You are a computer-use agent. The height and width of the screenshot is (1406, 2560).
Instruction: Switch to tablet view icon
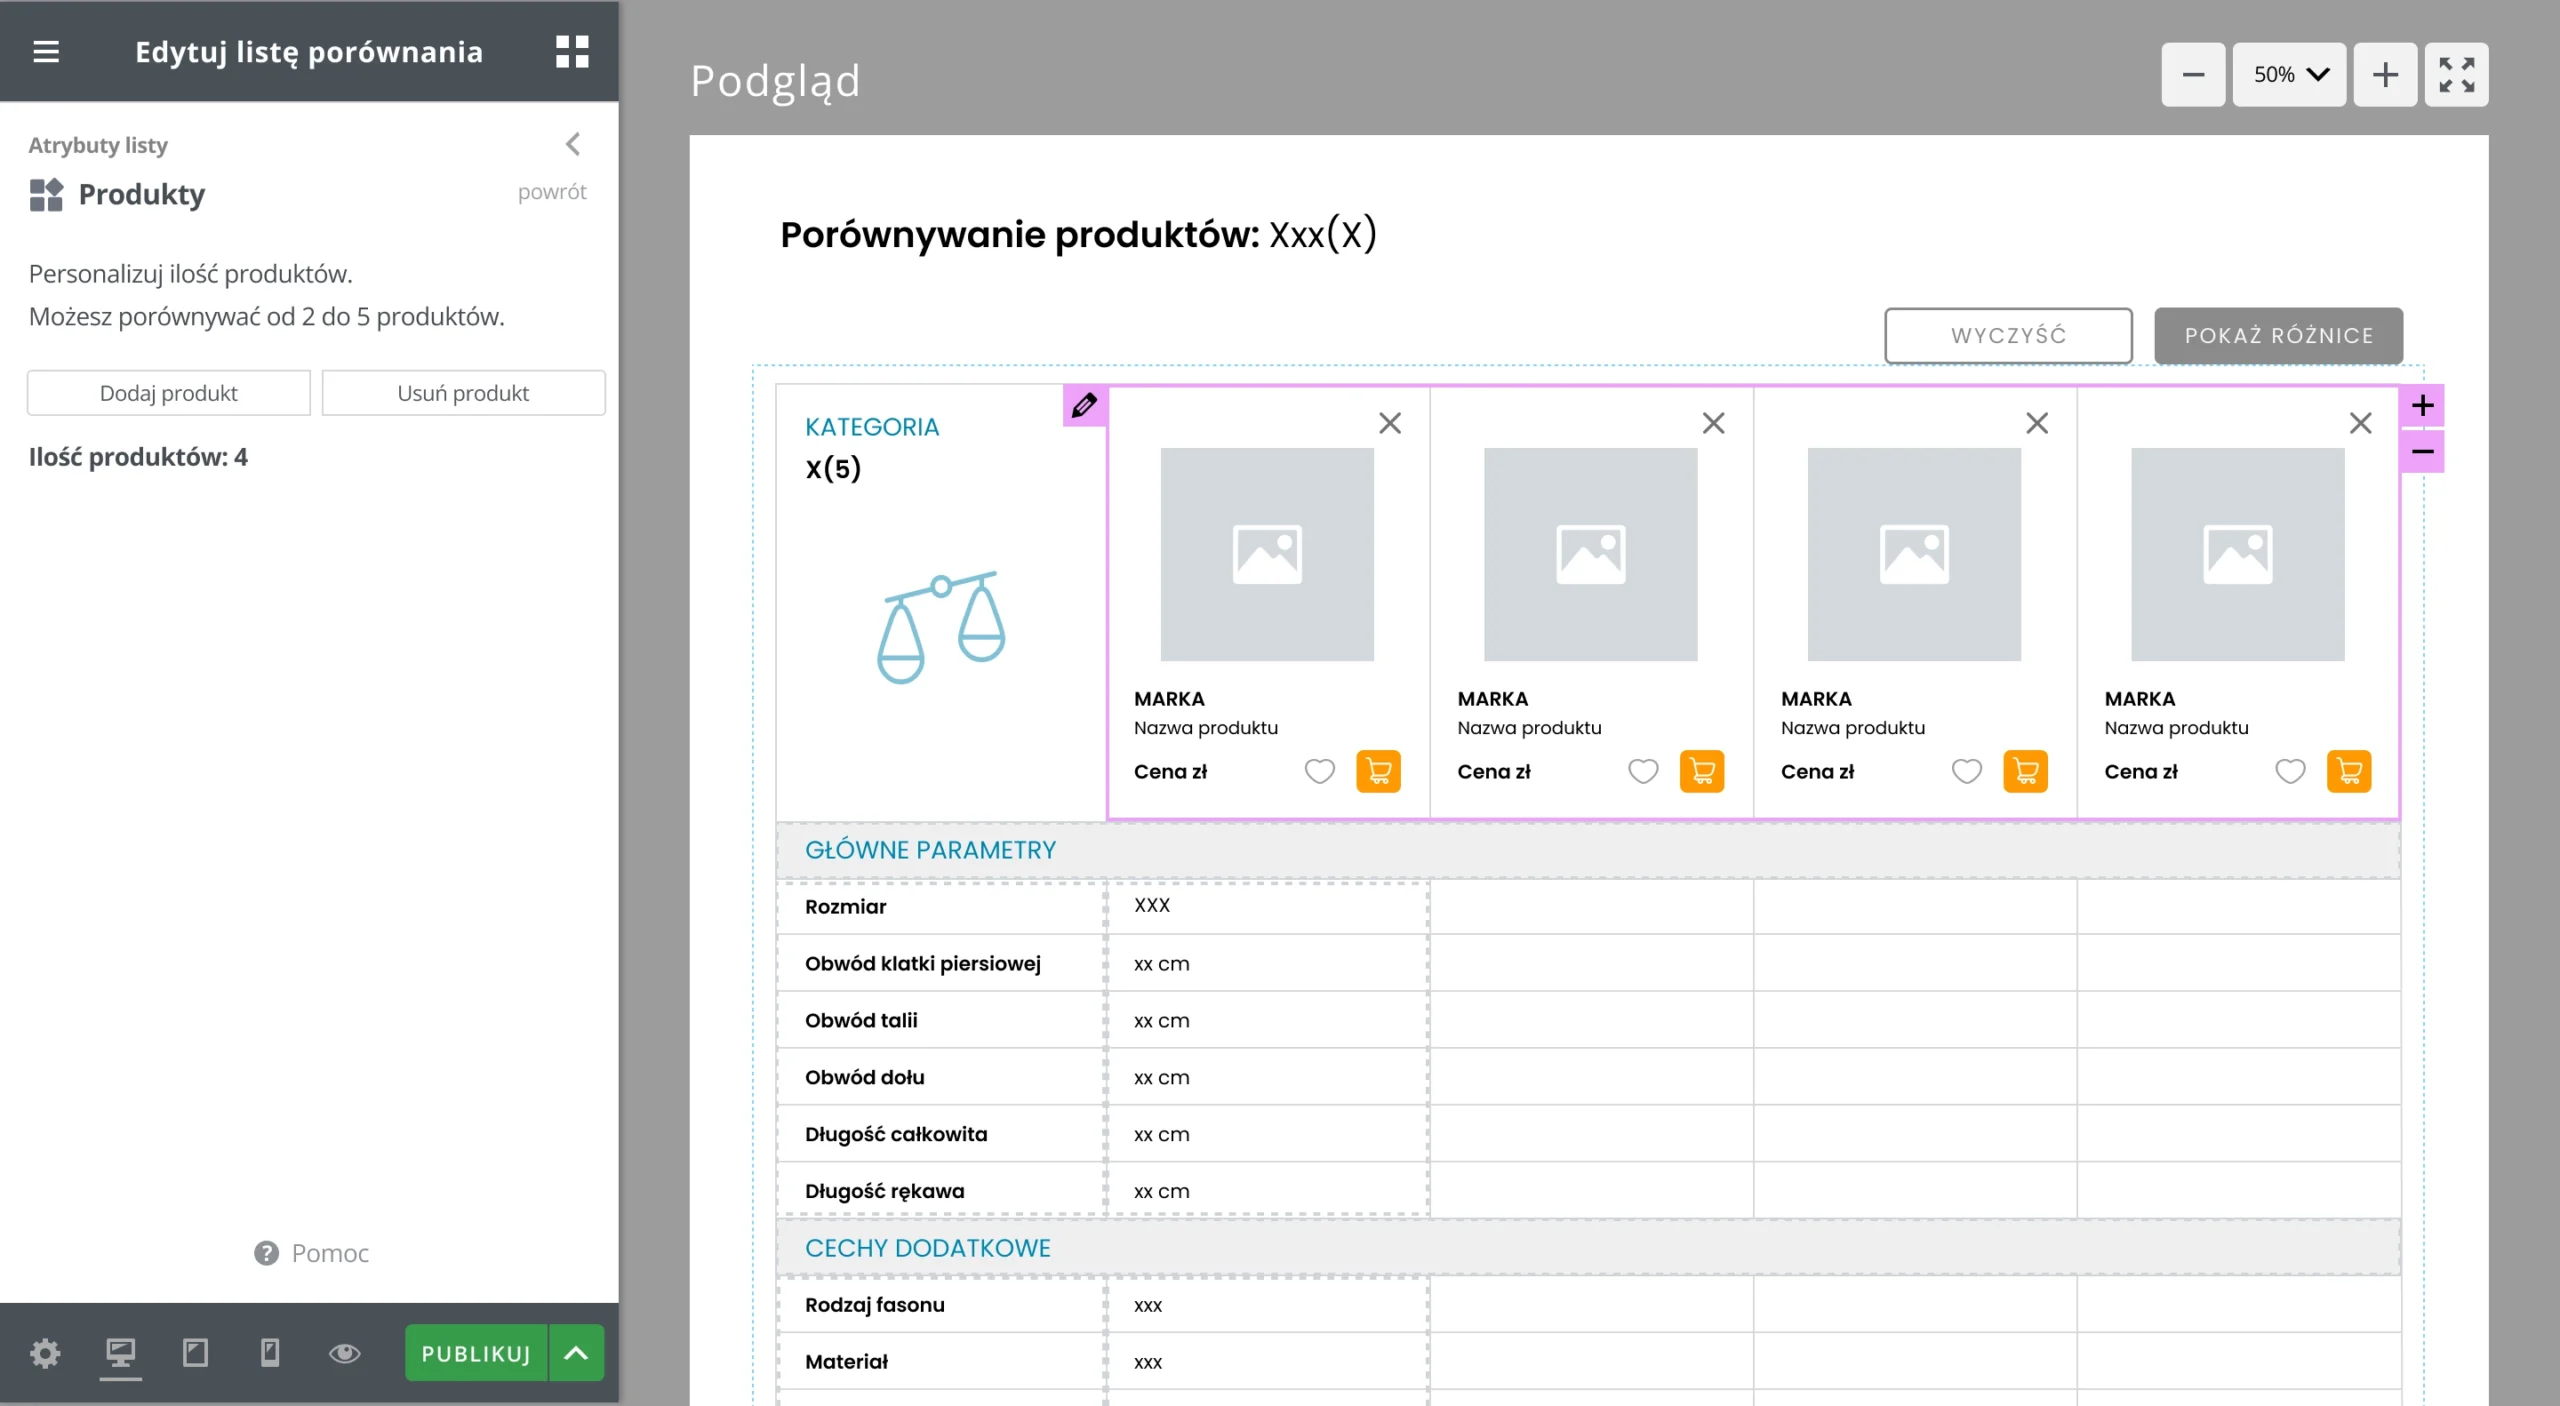point(195,1353)
